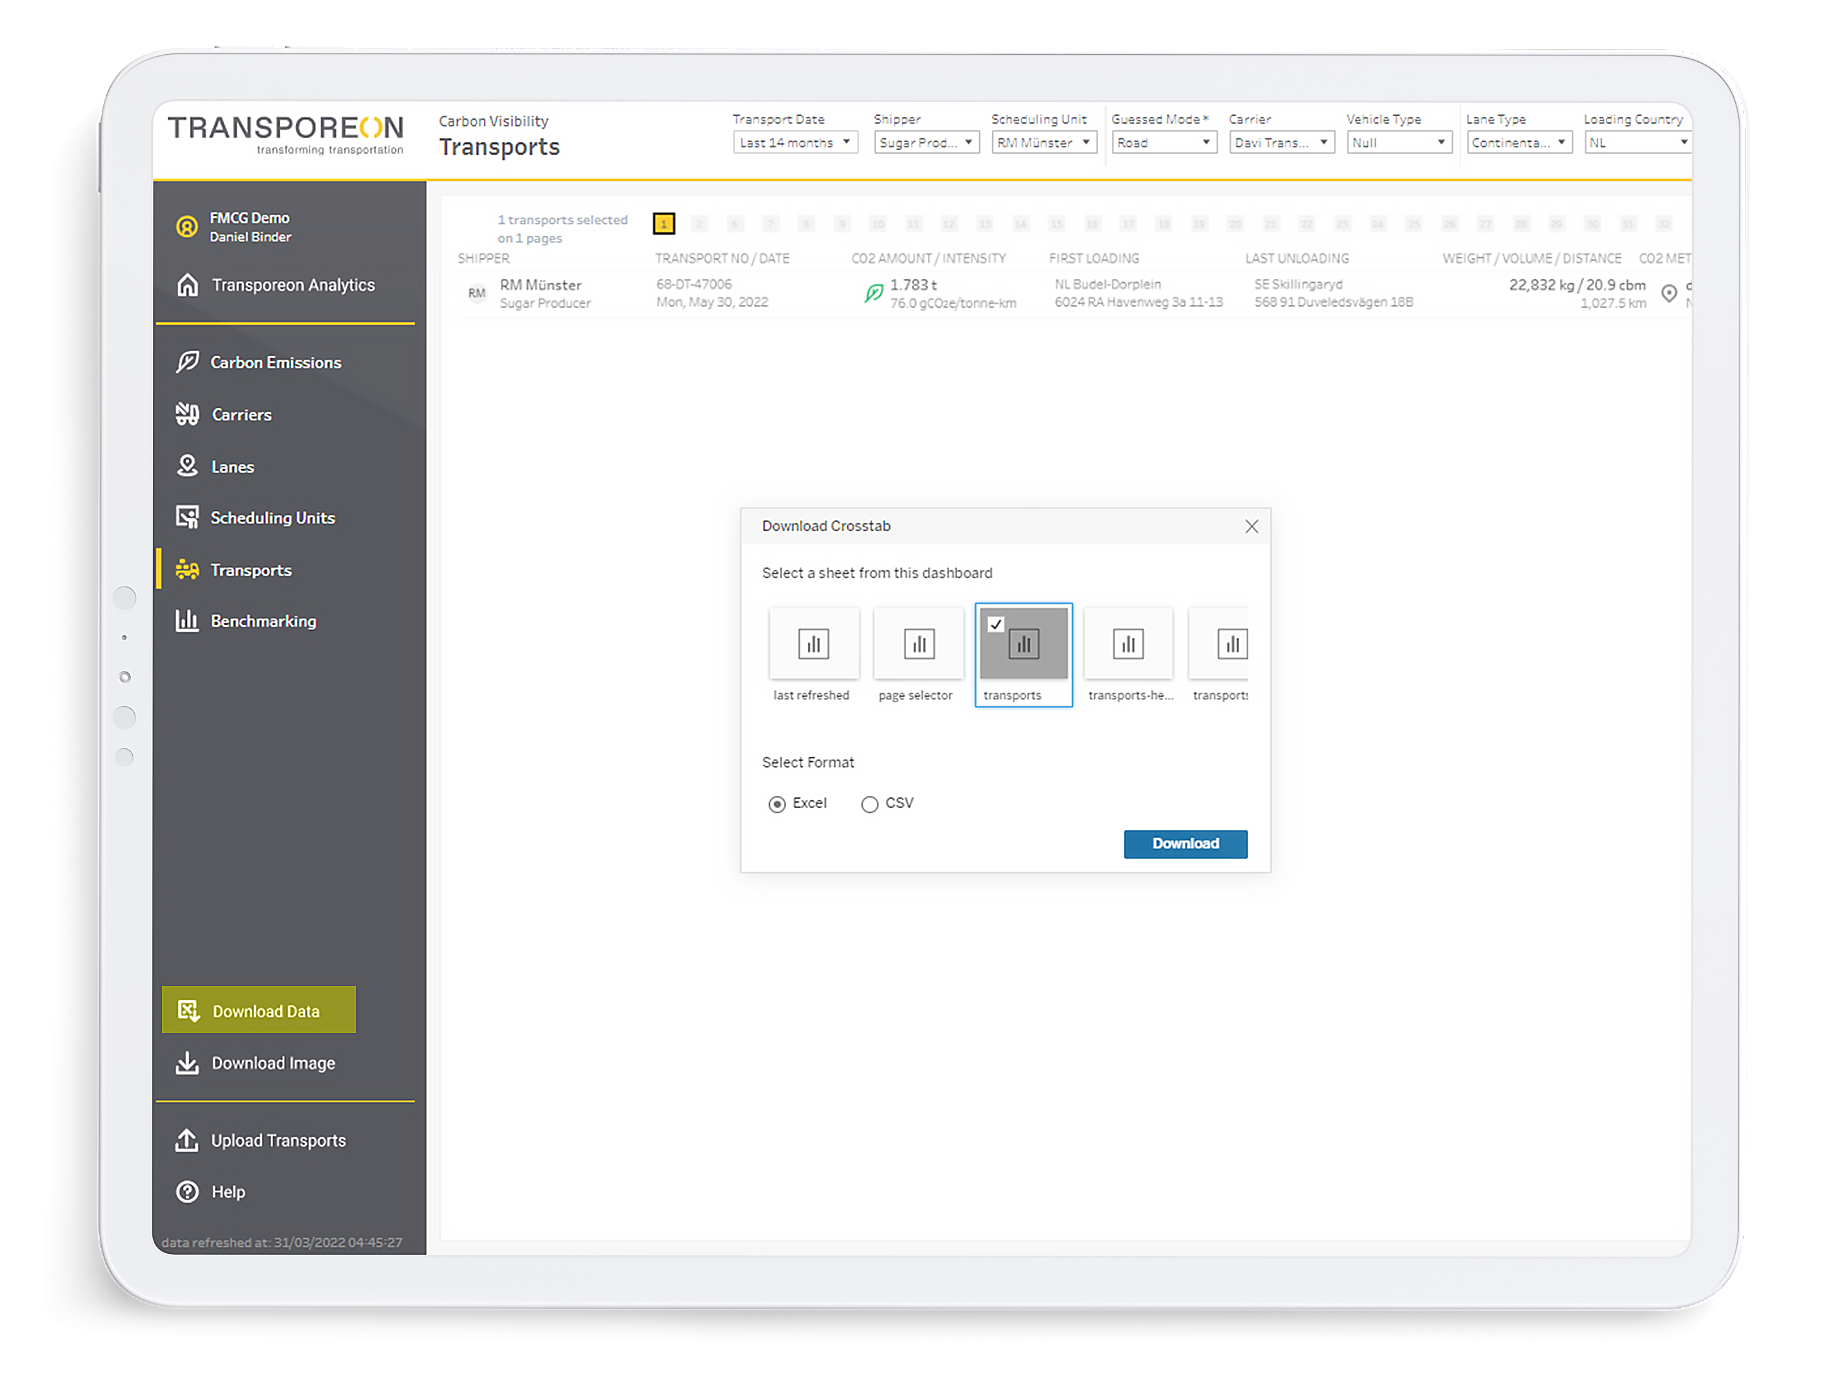Image resolution: width=1833 pixels, height=1373 pixels.
Task: Click the CO2 AMOUNT / INTENSITY column header
Action: point(929,258)
